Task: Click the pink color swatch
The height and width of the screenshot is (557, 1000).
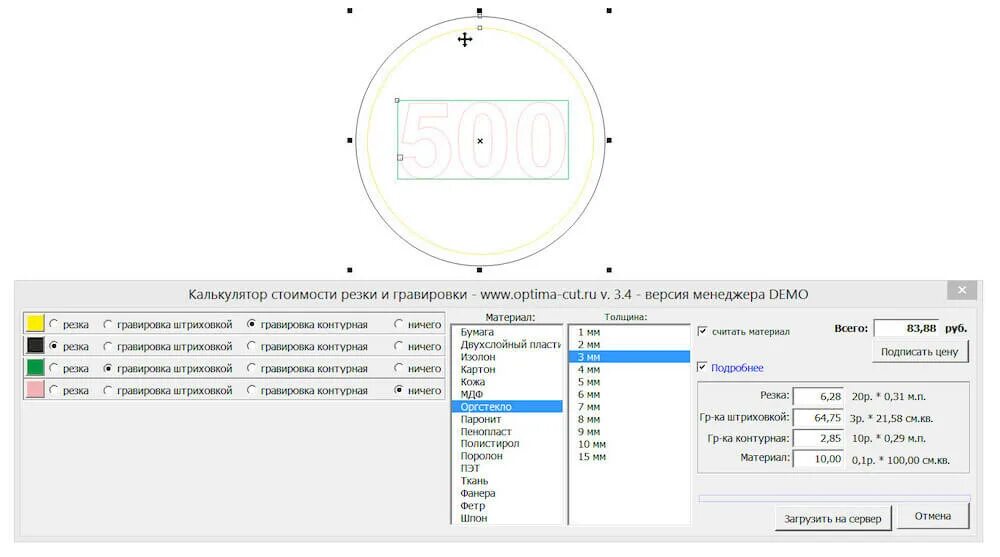Action: pos(35,389)
